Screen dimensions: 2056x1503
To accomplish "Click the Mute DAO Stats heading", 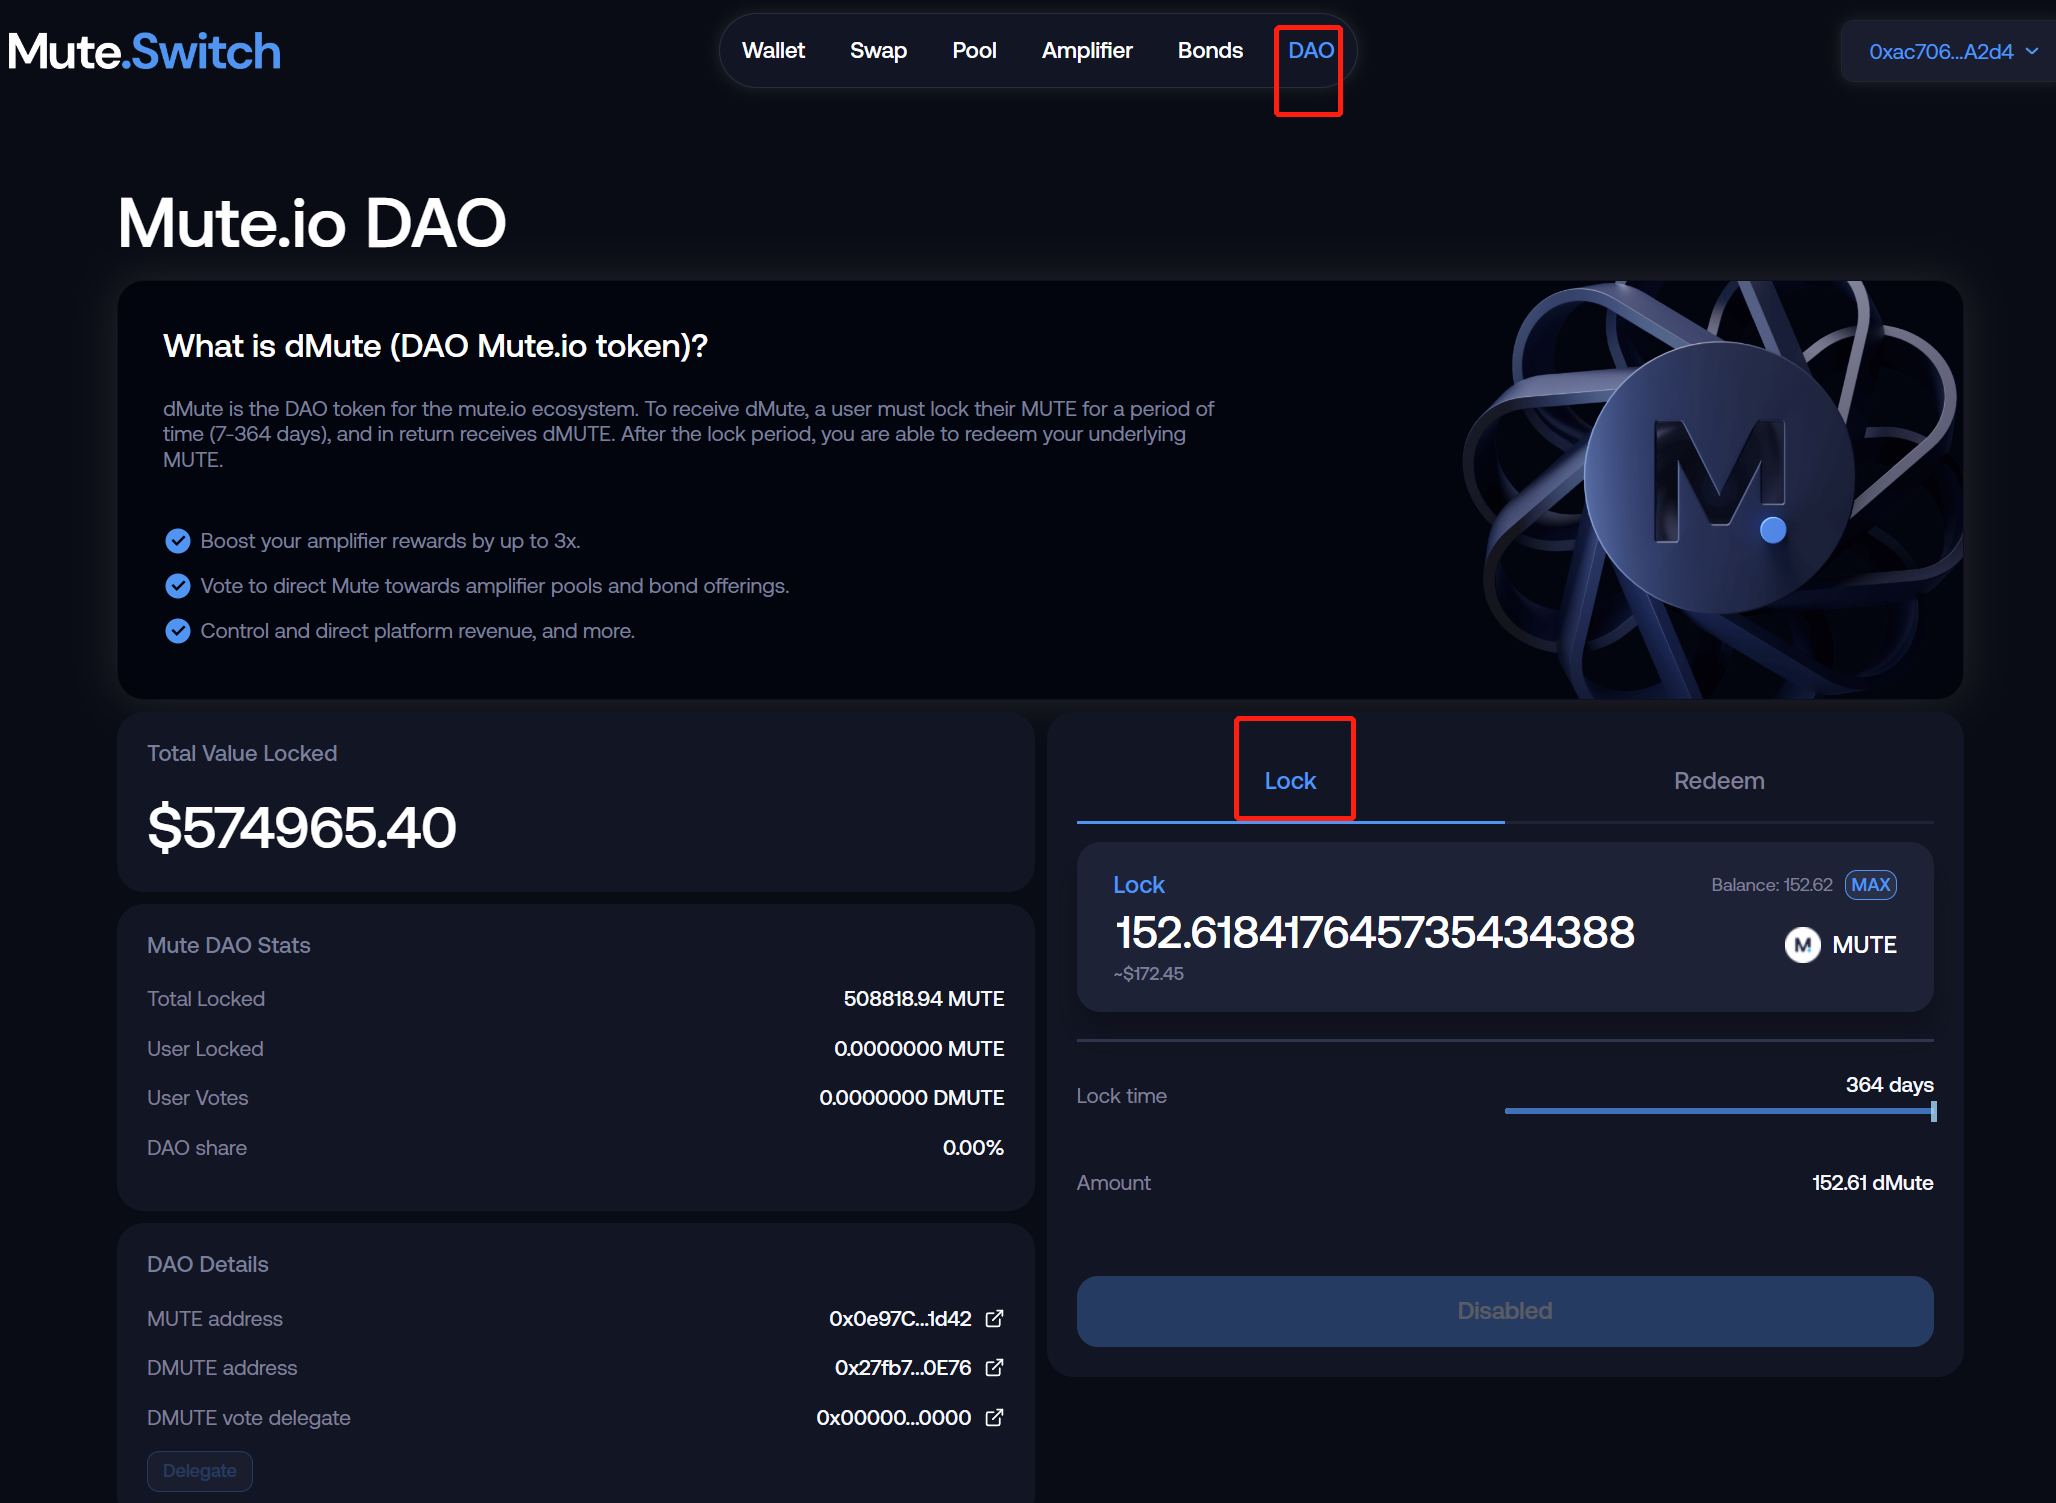I will (x=228, y=944).
